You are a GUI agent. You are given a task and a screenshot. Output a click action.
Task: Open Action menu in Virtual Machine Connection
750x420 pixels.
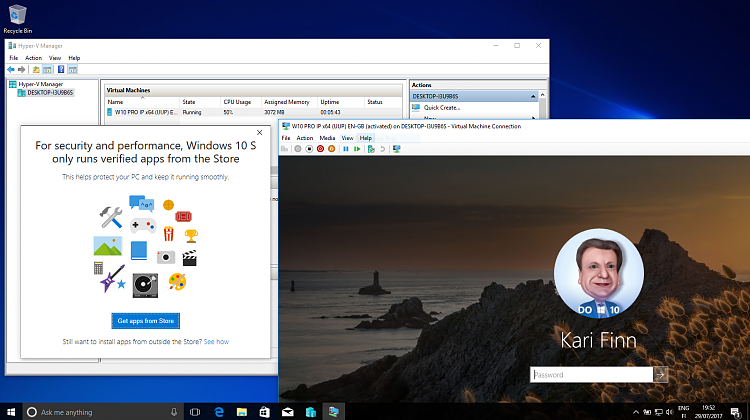click(x=305, y=138)
